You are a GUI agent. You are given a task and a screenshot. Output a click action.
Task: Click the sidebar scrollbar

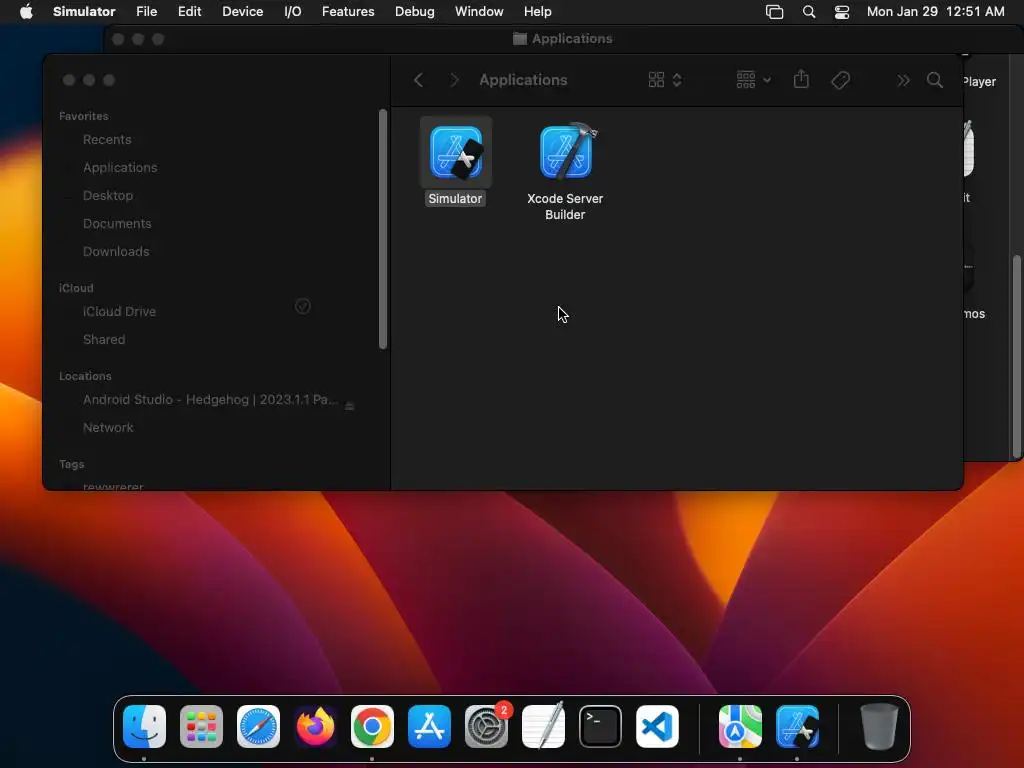pyautogui.click(x=383, y=229)
